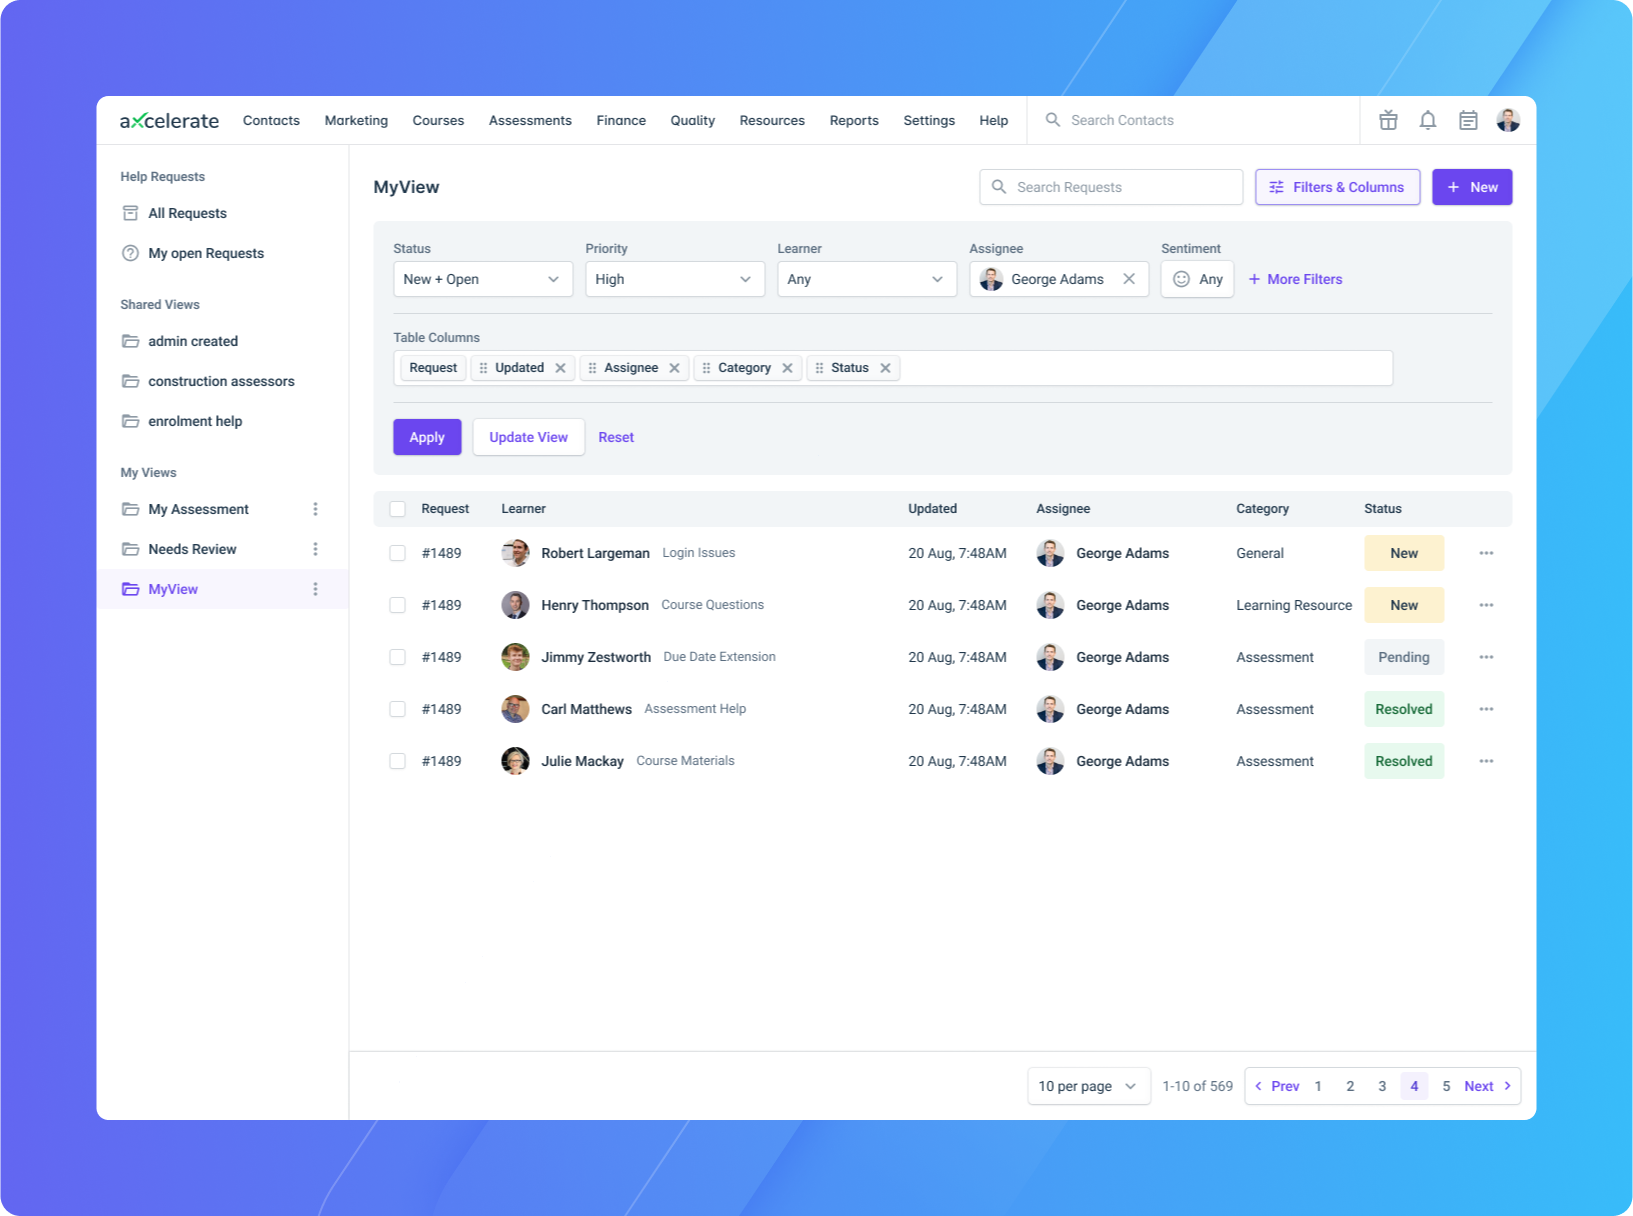Viewport: 1633px width, 1216px height.
Task: Tick the checkbox for Carl Matthews' request
Action: (x=397, y=709)
